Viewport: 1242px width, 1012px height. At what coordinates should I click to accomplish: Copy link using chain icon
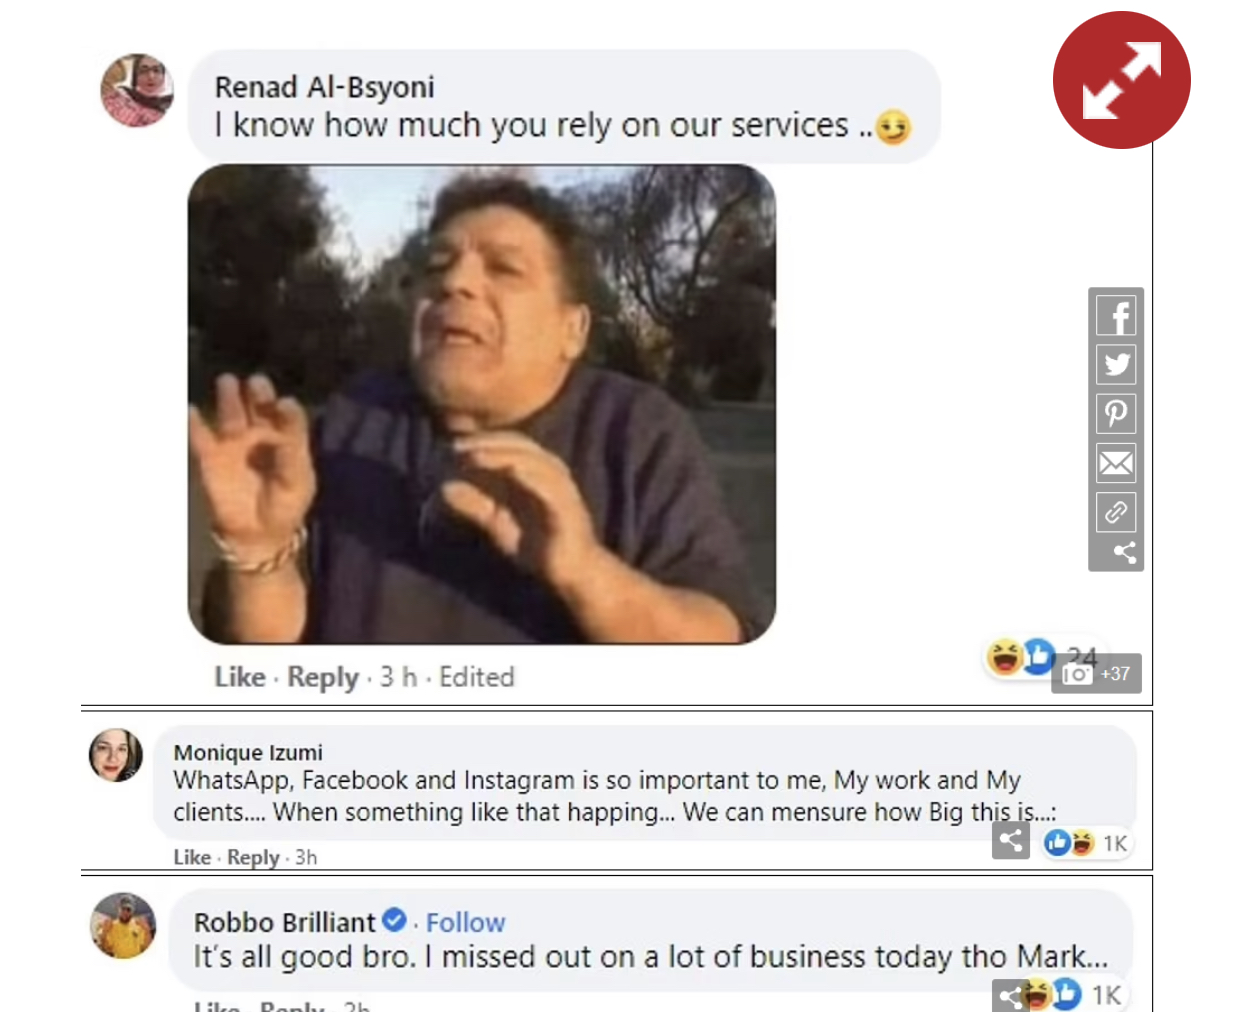tap(1116, 512)
